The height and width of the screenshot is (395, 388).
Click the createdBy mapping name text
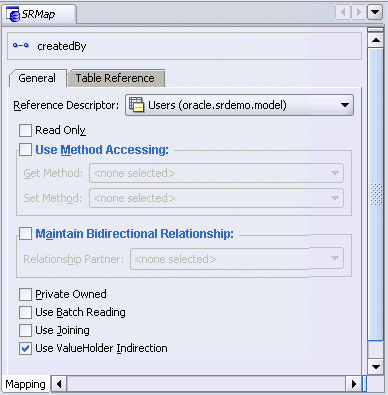[x=62, y=46]
